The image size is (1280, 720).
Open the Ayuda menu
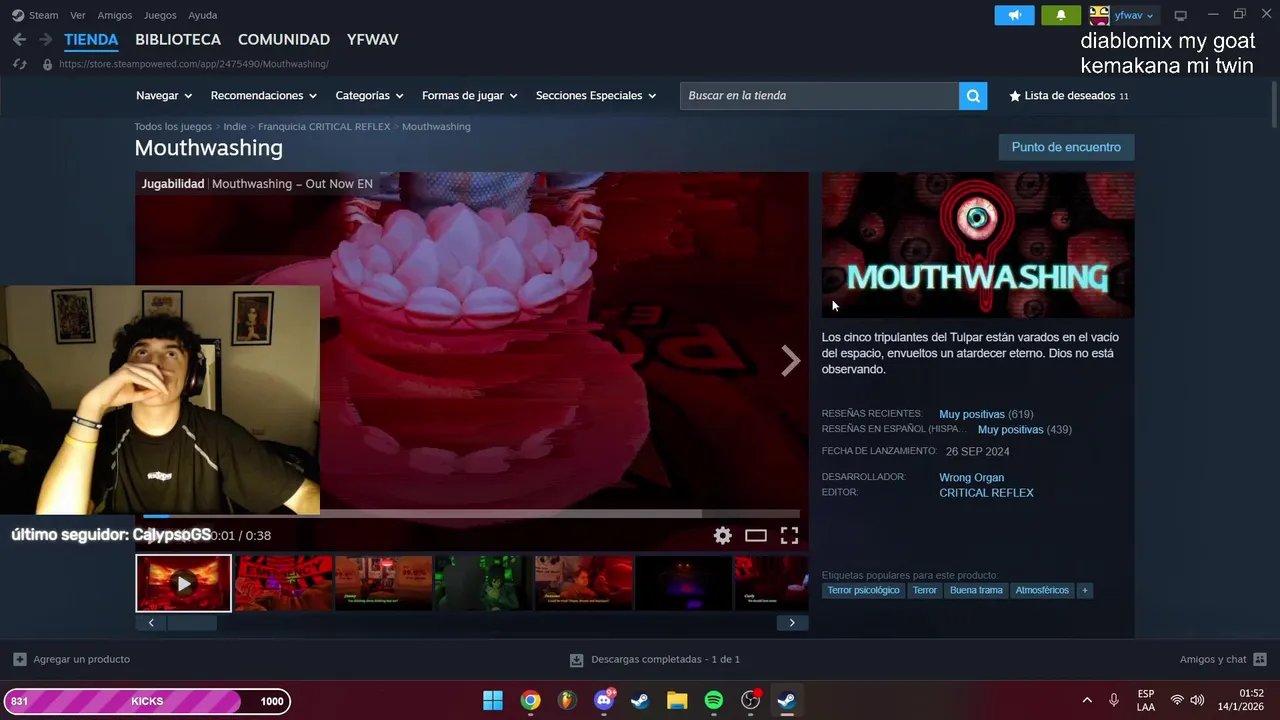(203, 15)
